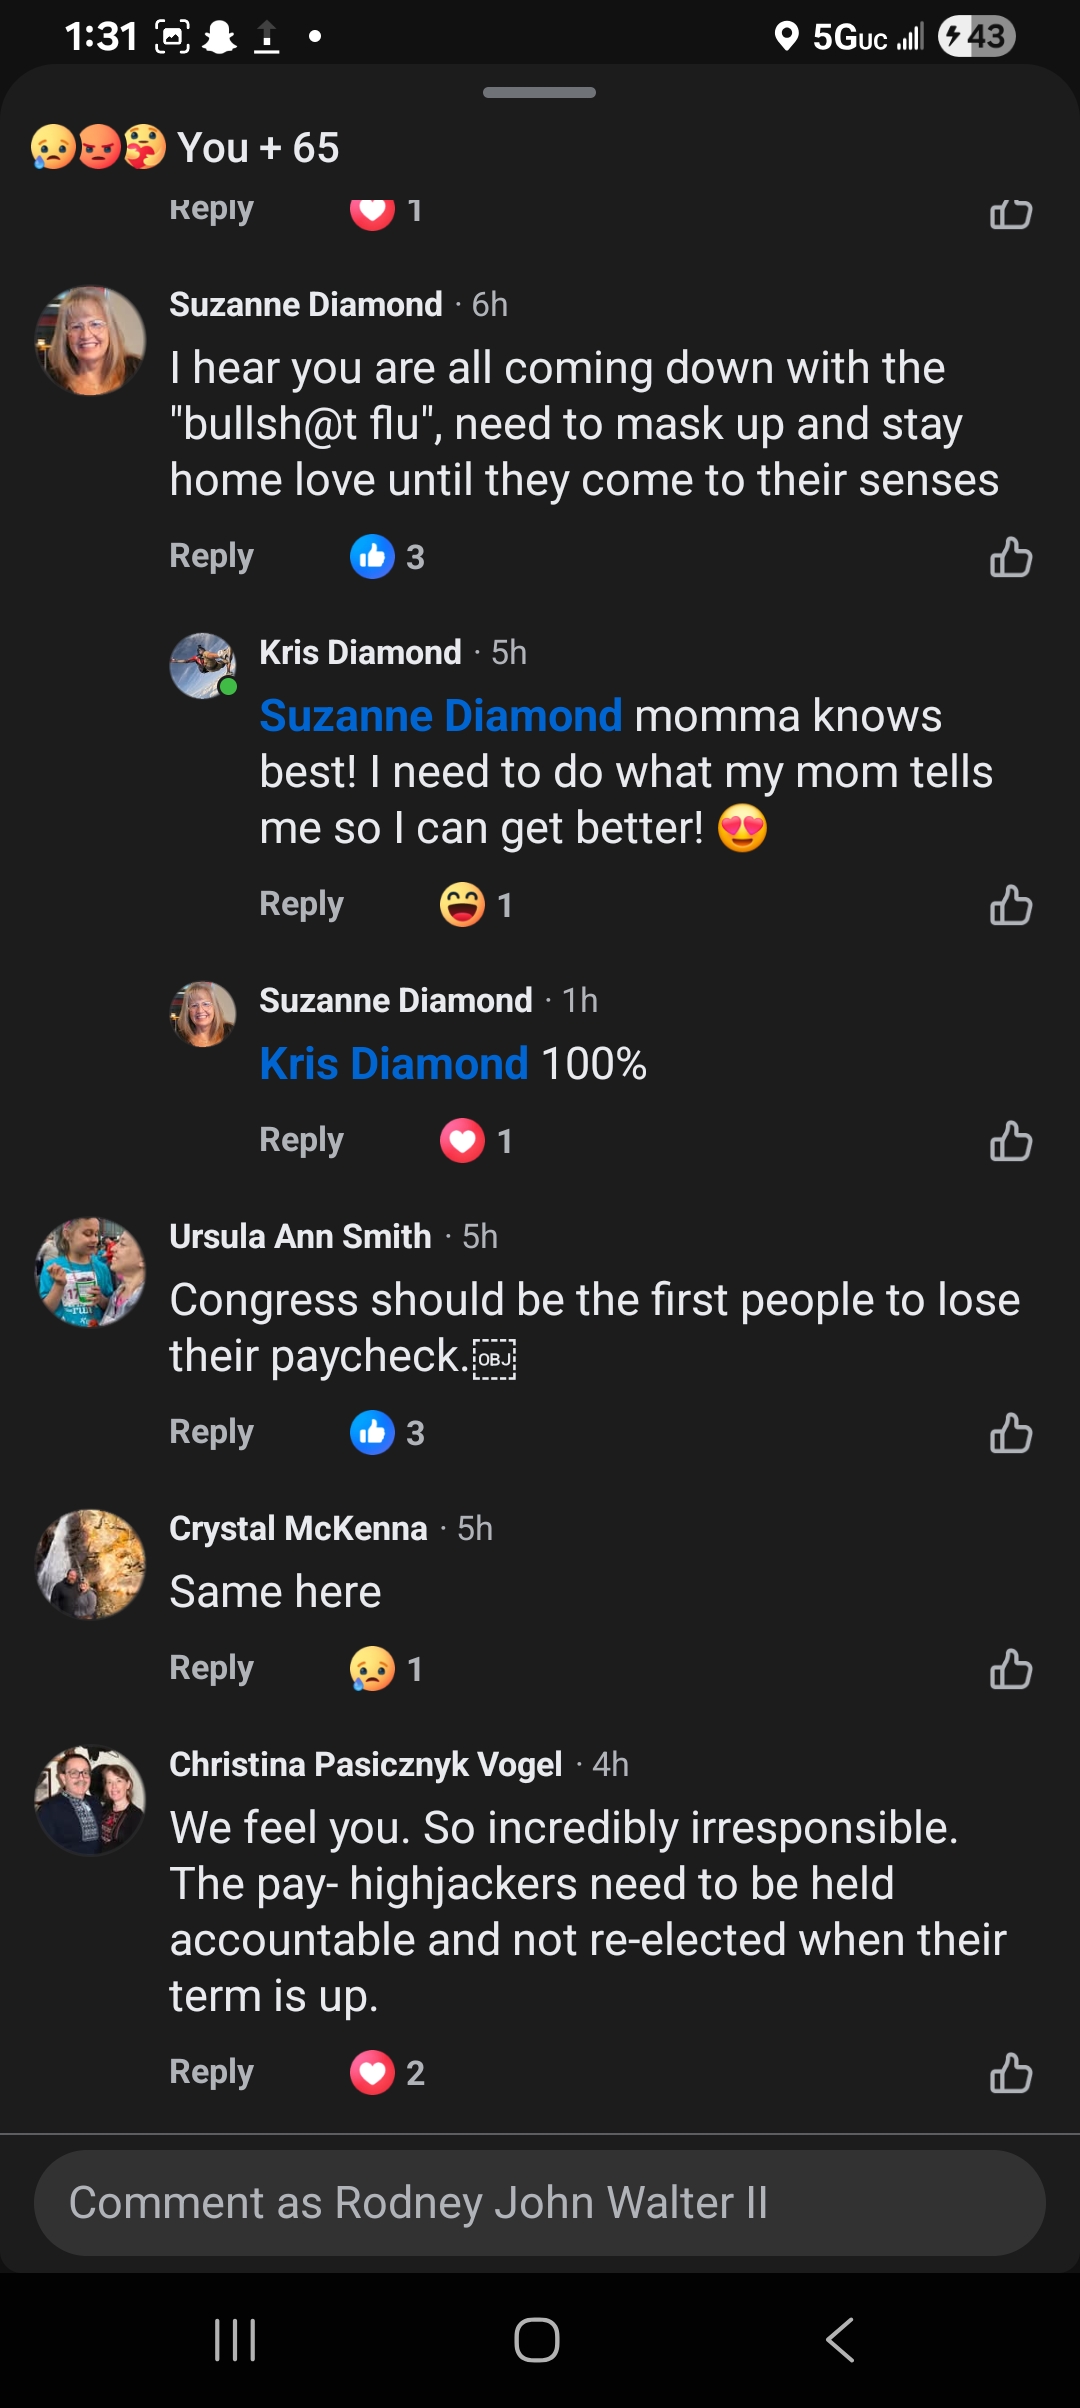Like Kris Diamond's momma knows best reply
This screenshot has width=1080, height=2408.
[1010, 905]
